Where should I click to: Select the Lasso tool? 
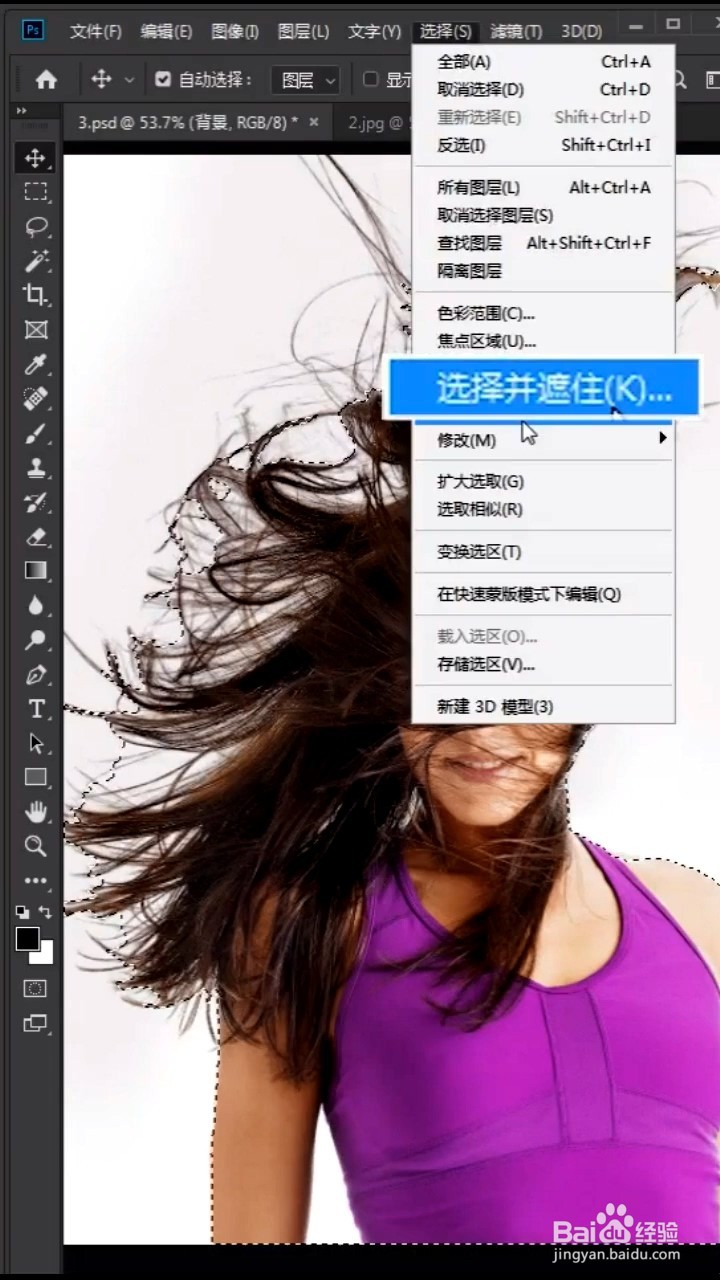point(36,226)
